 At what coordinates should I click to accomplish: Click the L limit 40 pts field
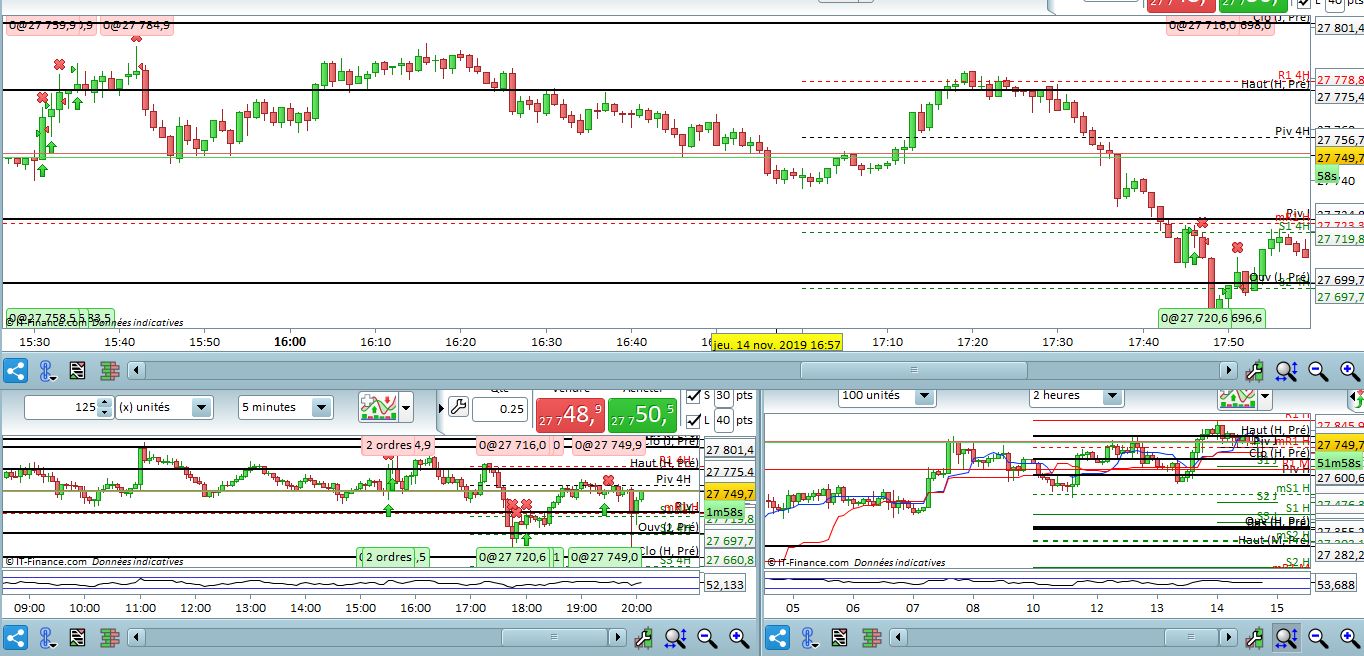(725, 420)
